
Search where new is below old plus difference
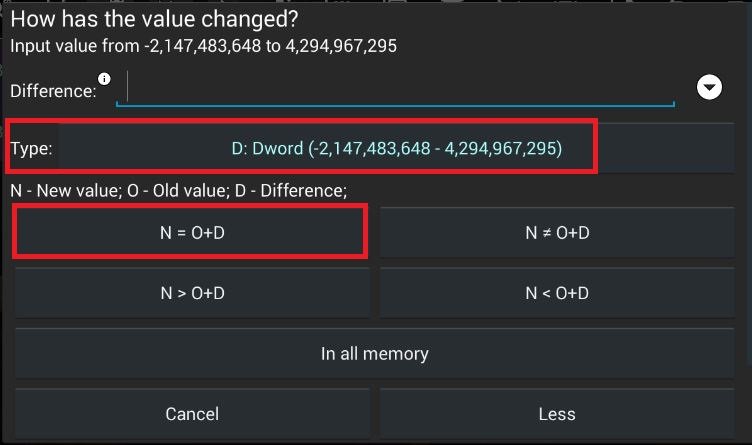click(x=557, y=293)
